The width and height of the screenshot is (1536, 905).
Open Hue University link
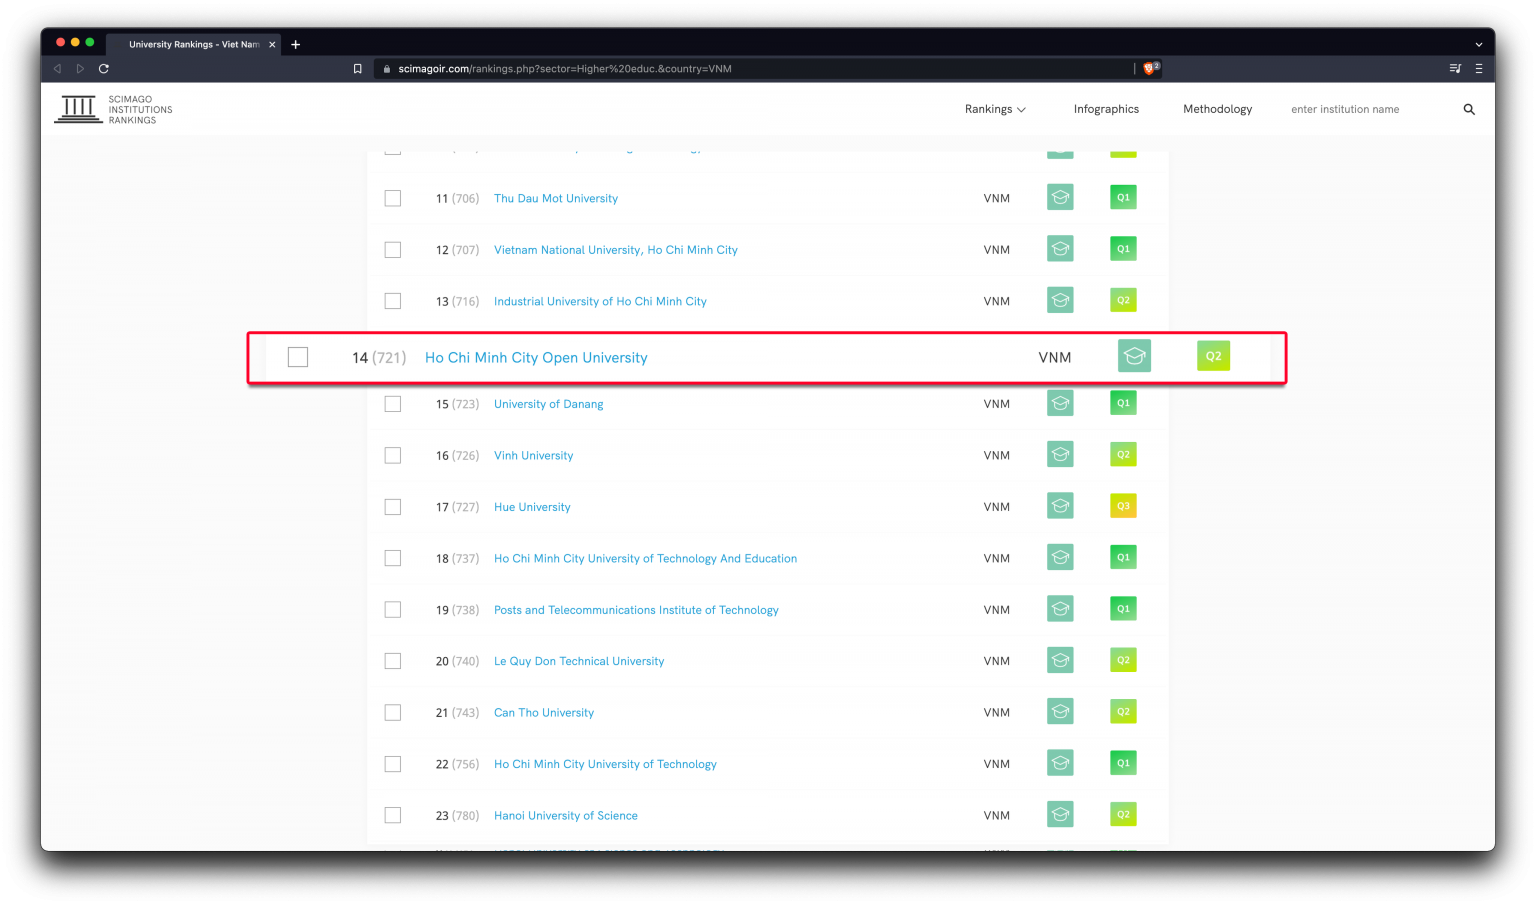click(x=532, y=507)
